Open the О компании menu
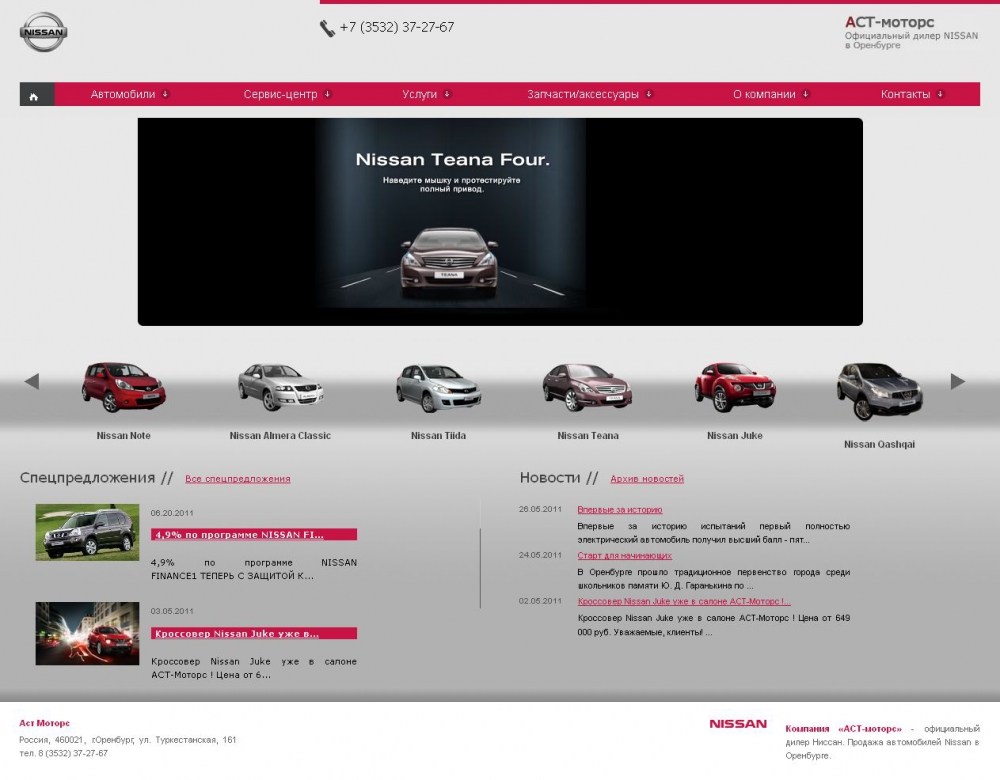Screen dimensions: 1000x780 (764, 94)
